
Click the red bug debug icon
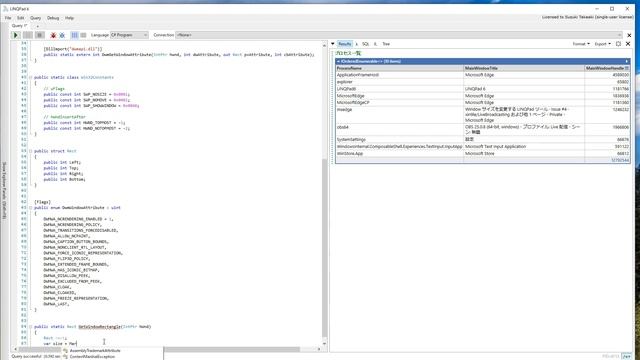tap(53, 36)
